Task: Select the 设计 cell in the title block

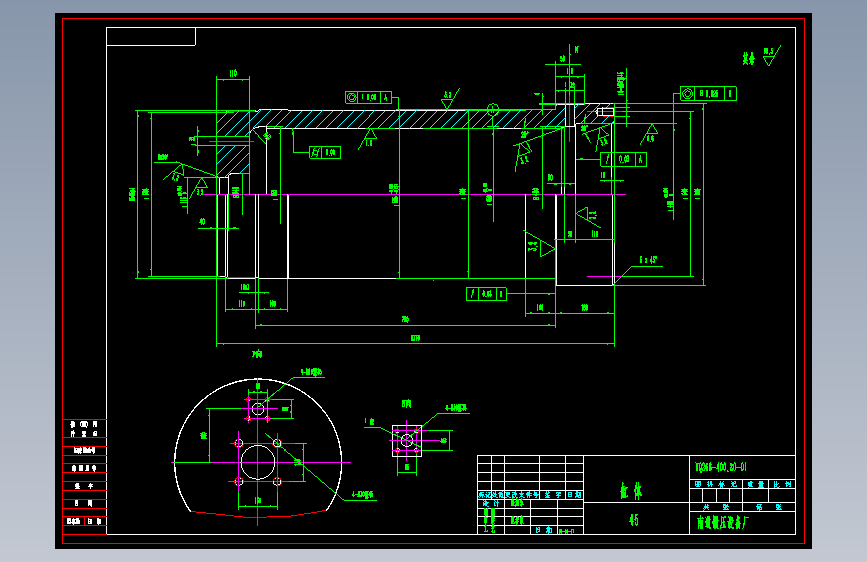Action: click(491, 503)
